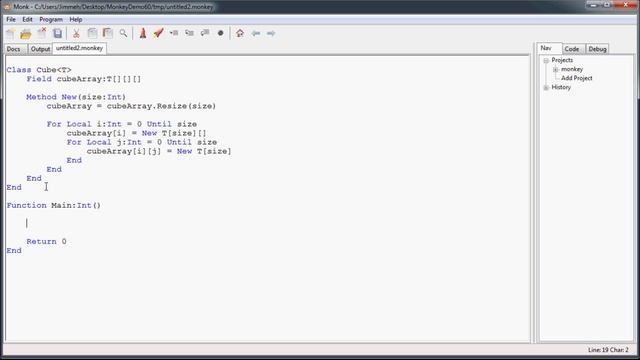The height and width of the screenshot is (360, 640).
Task: Select the History tree item label
Action: [561, 87]
